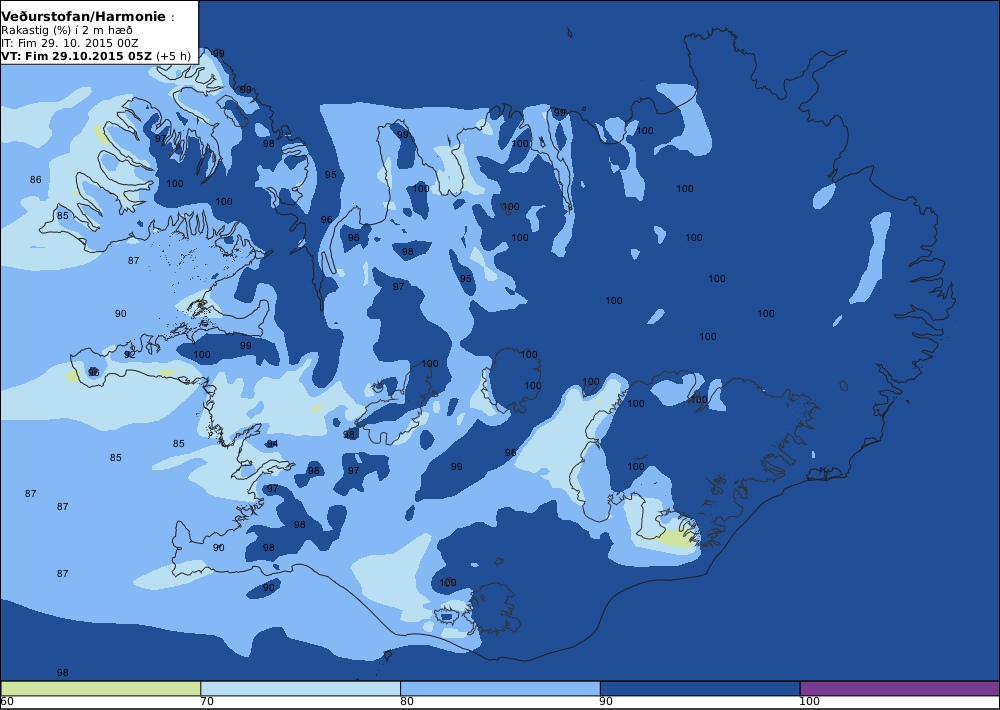Screen dimensions: 1000x710
Task: Click the yellow-green 60–70 legend color band
Action: pyautogui.click(x=101, y=688)
